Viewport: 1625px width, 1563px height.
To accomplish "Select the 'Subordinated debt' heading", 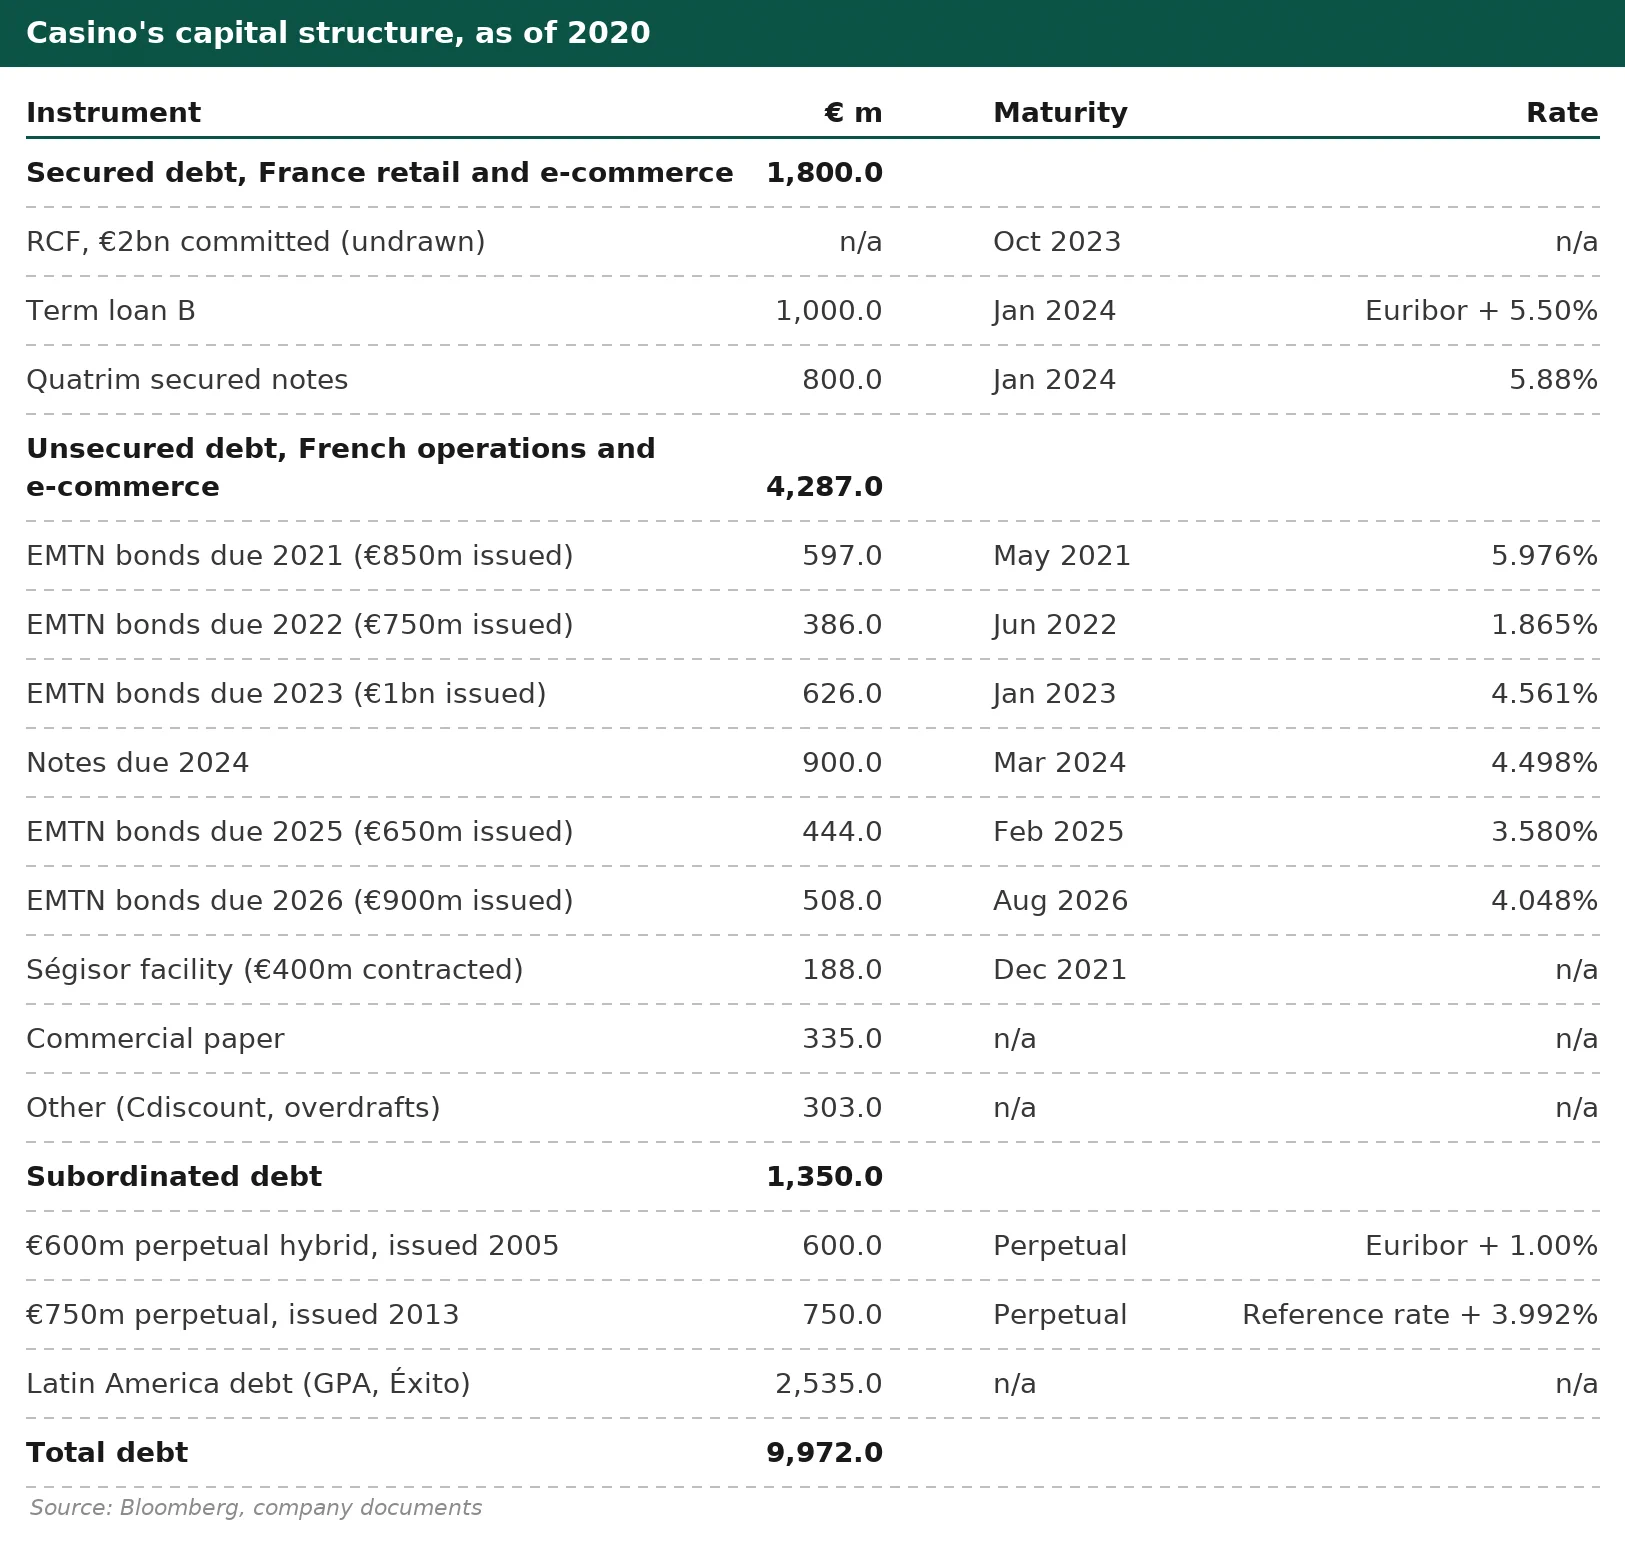I will (174, 1177).
